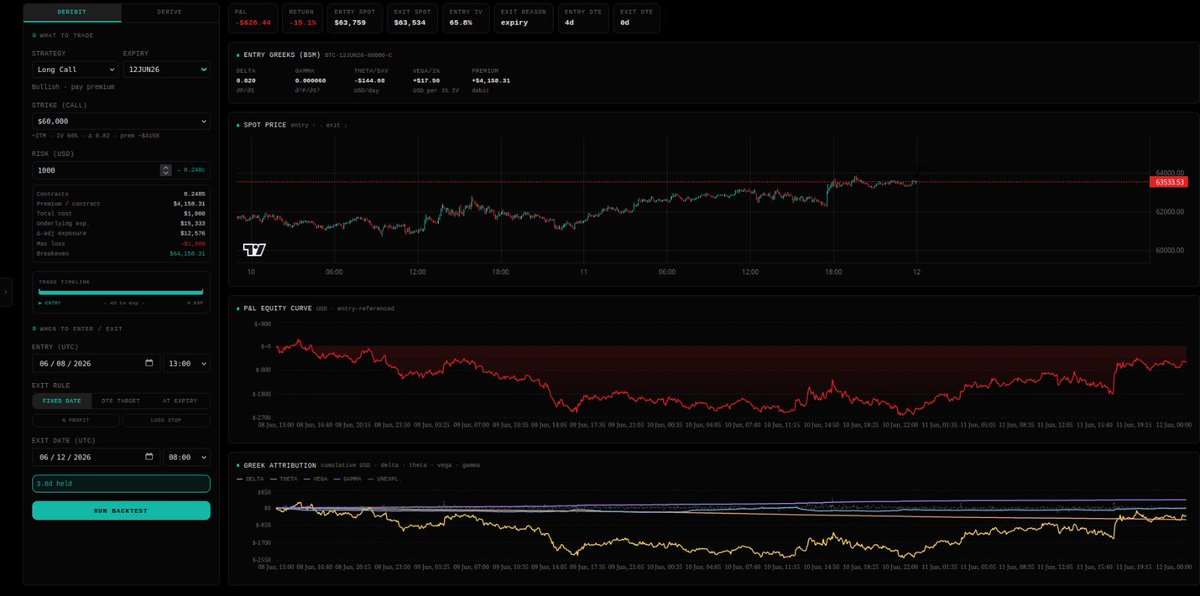Open the calendar picker for Exit date
Image resolution: width=1200 pixels, height=596 pixels.
point(149,457)
